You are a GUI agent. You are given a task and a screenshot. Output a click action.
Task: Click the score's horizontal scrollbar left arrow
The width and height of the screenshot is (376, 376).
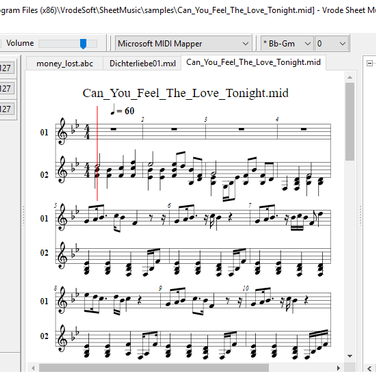coord(33,368)
